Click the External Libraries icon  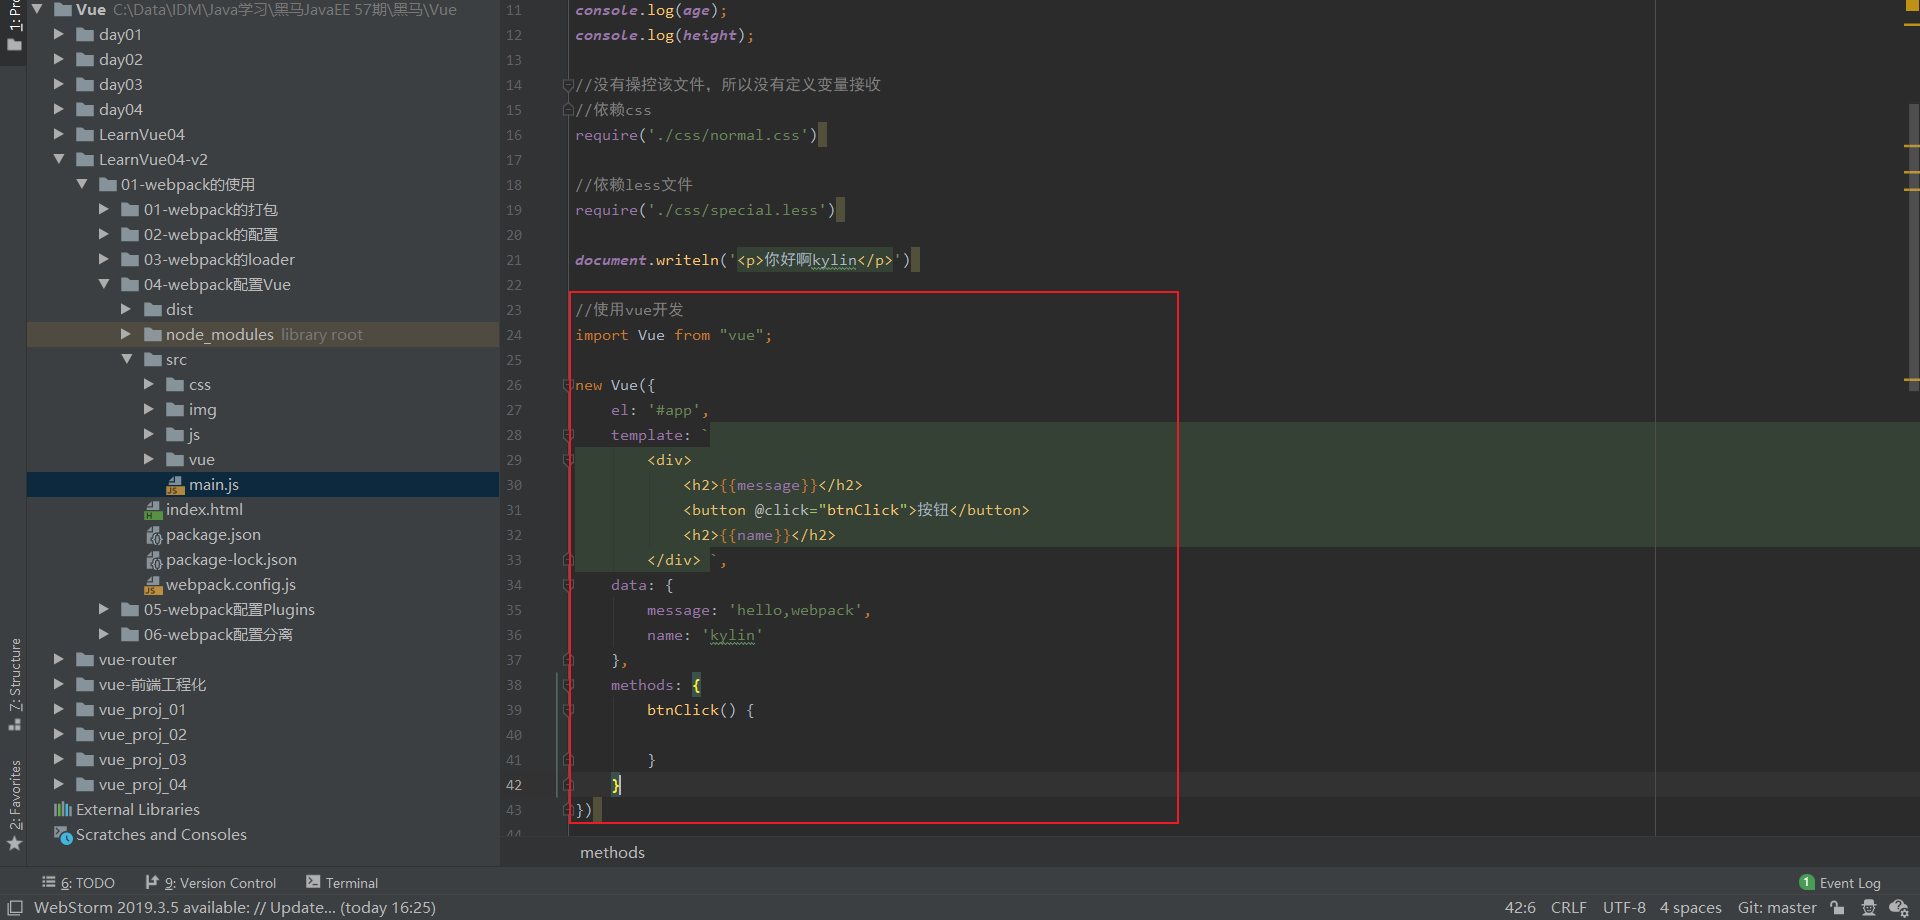pyautogui.click(x=63, y=810)
